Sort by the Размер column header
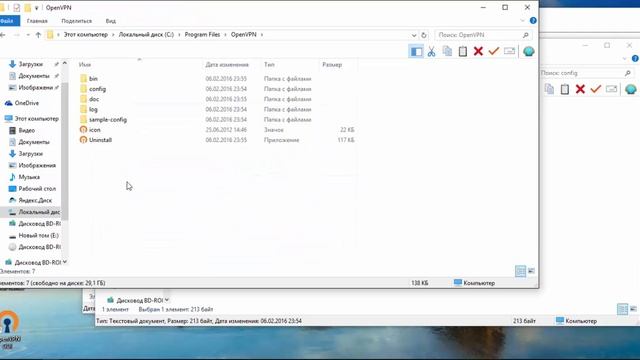 (332, 64)
